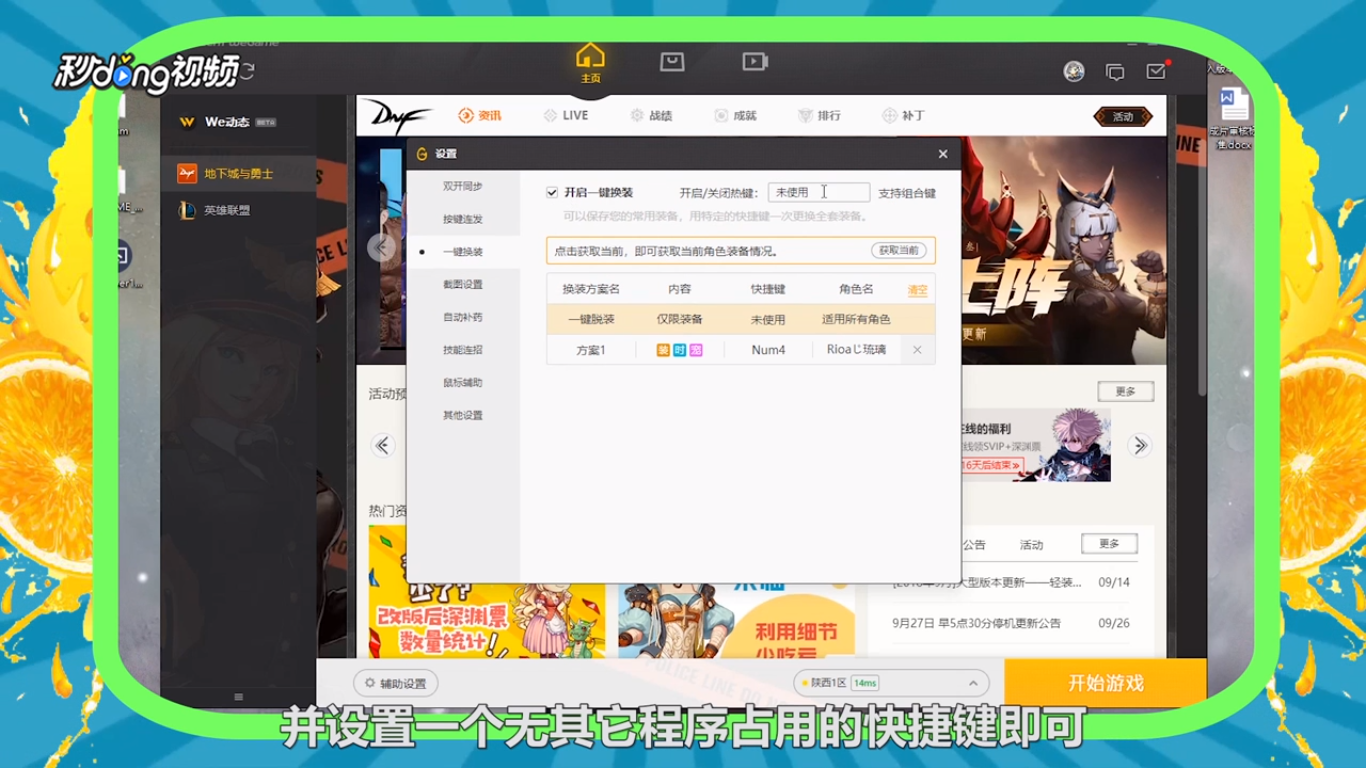This screenshot has height=768, width=1366.
Task: Select 一键换装 settings category
Action: click(x=463, y=252)
